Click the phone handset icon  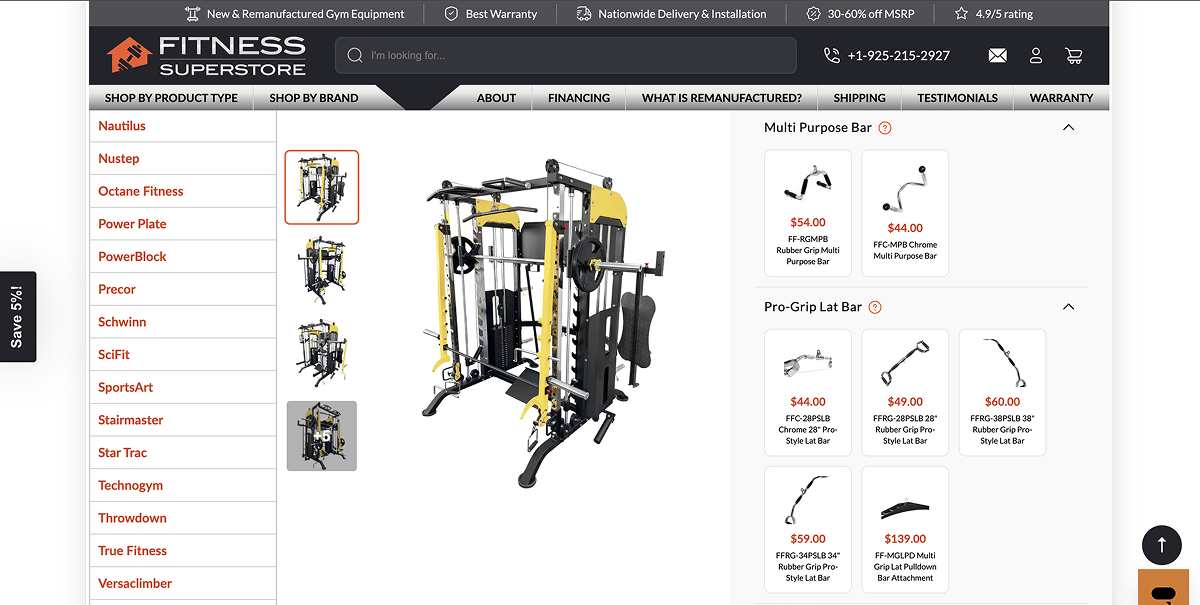832,55
